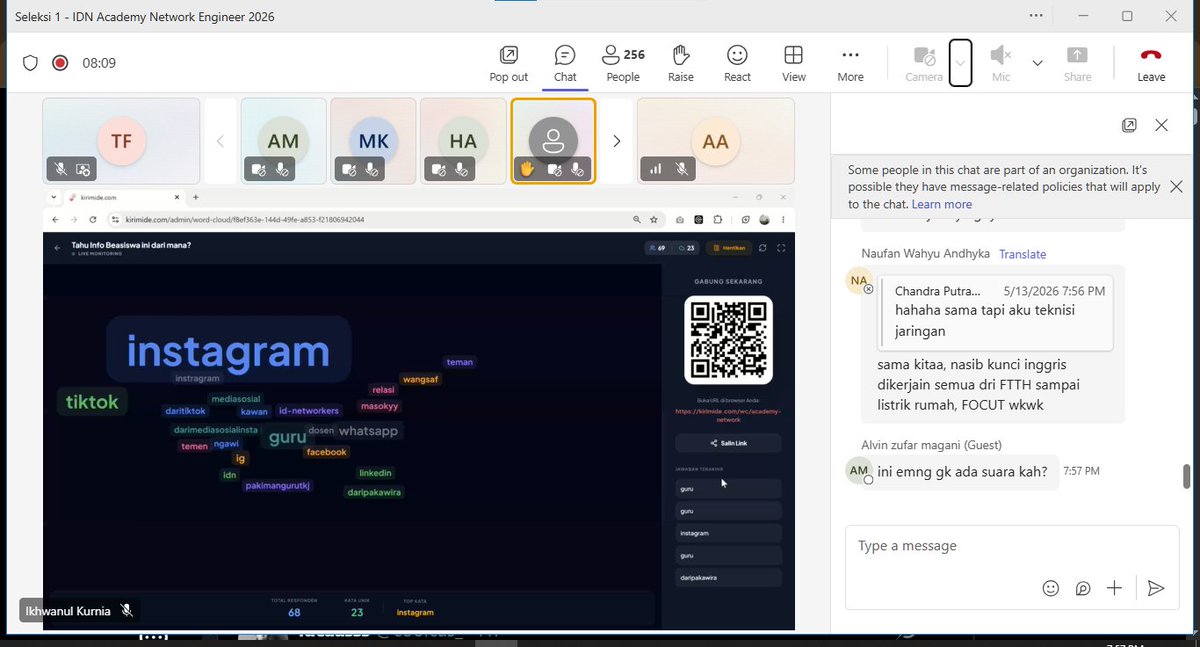Pop out the chat pane
This screenshot has height=647, width=1200.
coord(1129,125)
